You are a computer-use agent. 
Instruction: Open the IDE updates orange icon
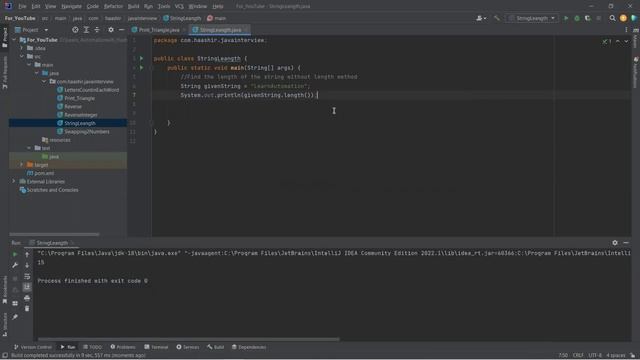click(623, 18)
